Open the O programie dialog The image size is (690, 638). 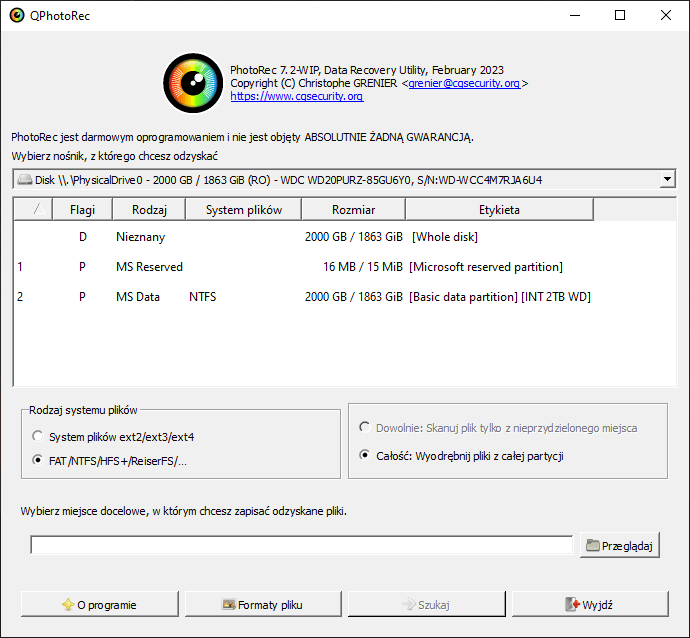tap(100, 605)
